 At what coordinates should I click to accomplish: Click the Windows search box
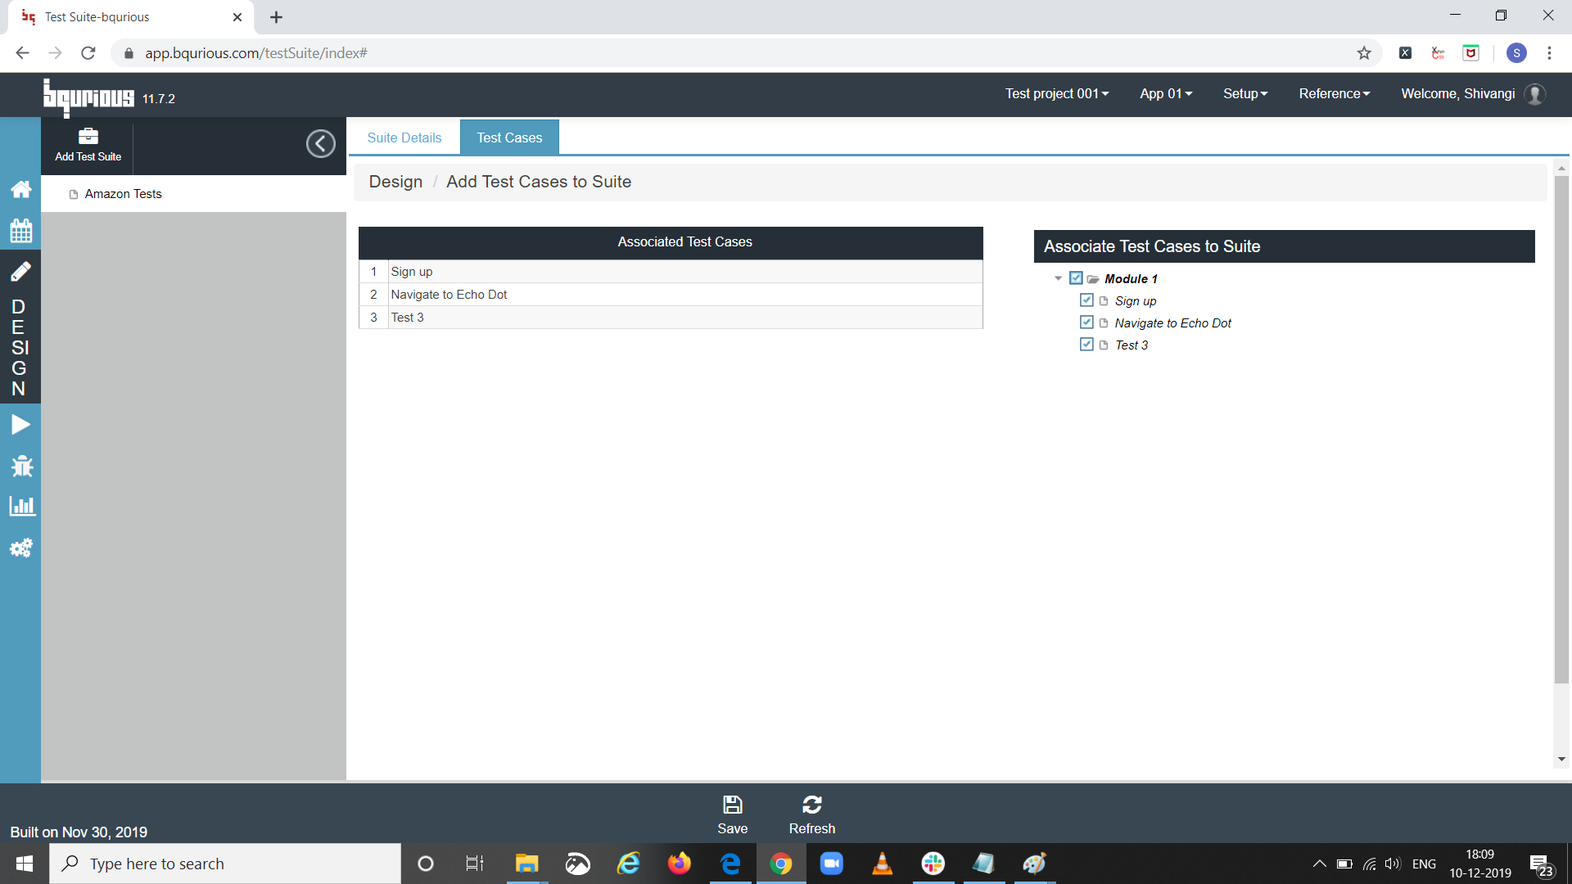click(x=225, y=864)
